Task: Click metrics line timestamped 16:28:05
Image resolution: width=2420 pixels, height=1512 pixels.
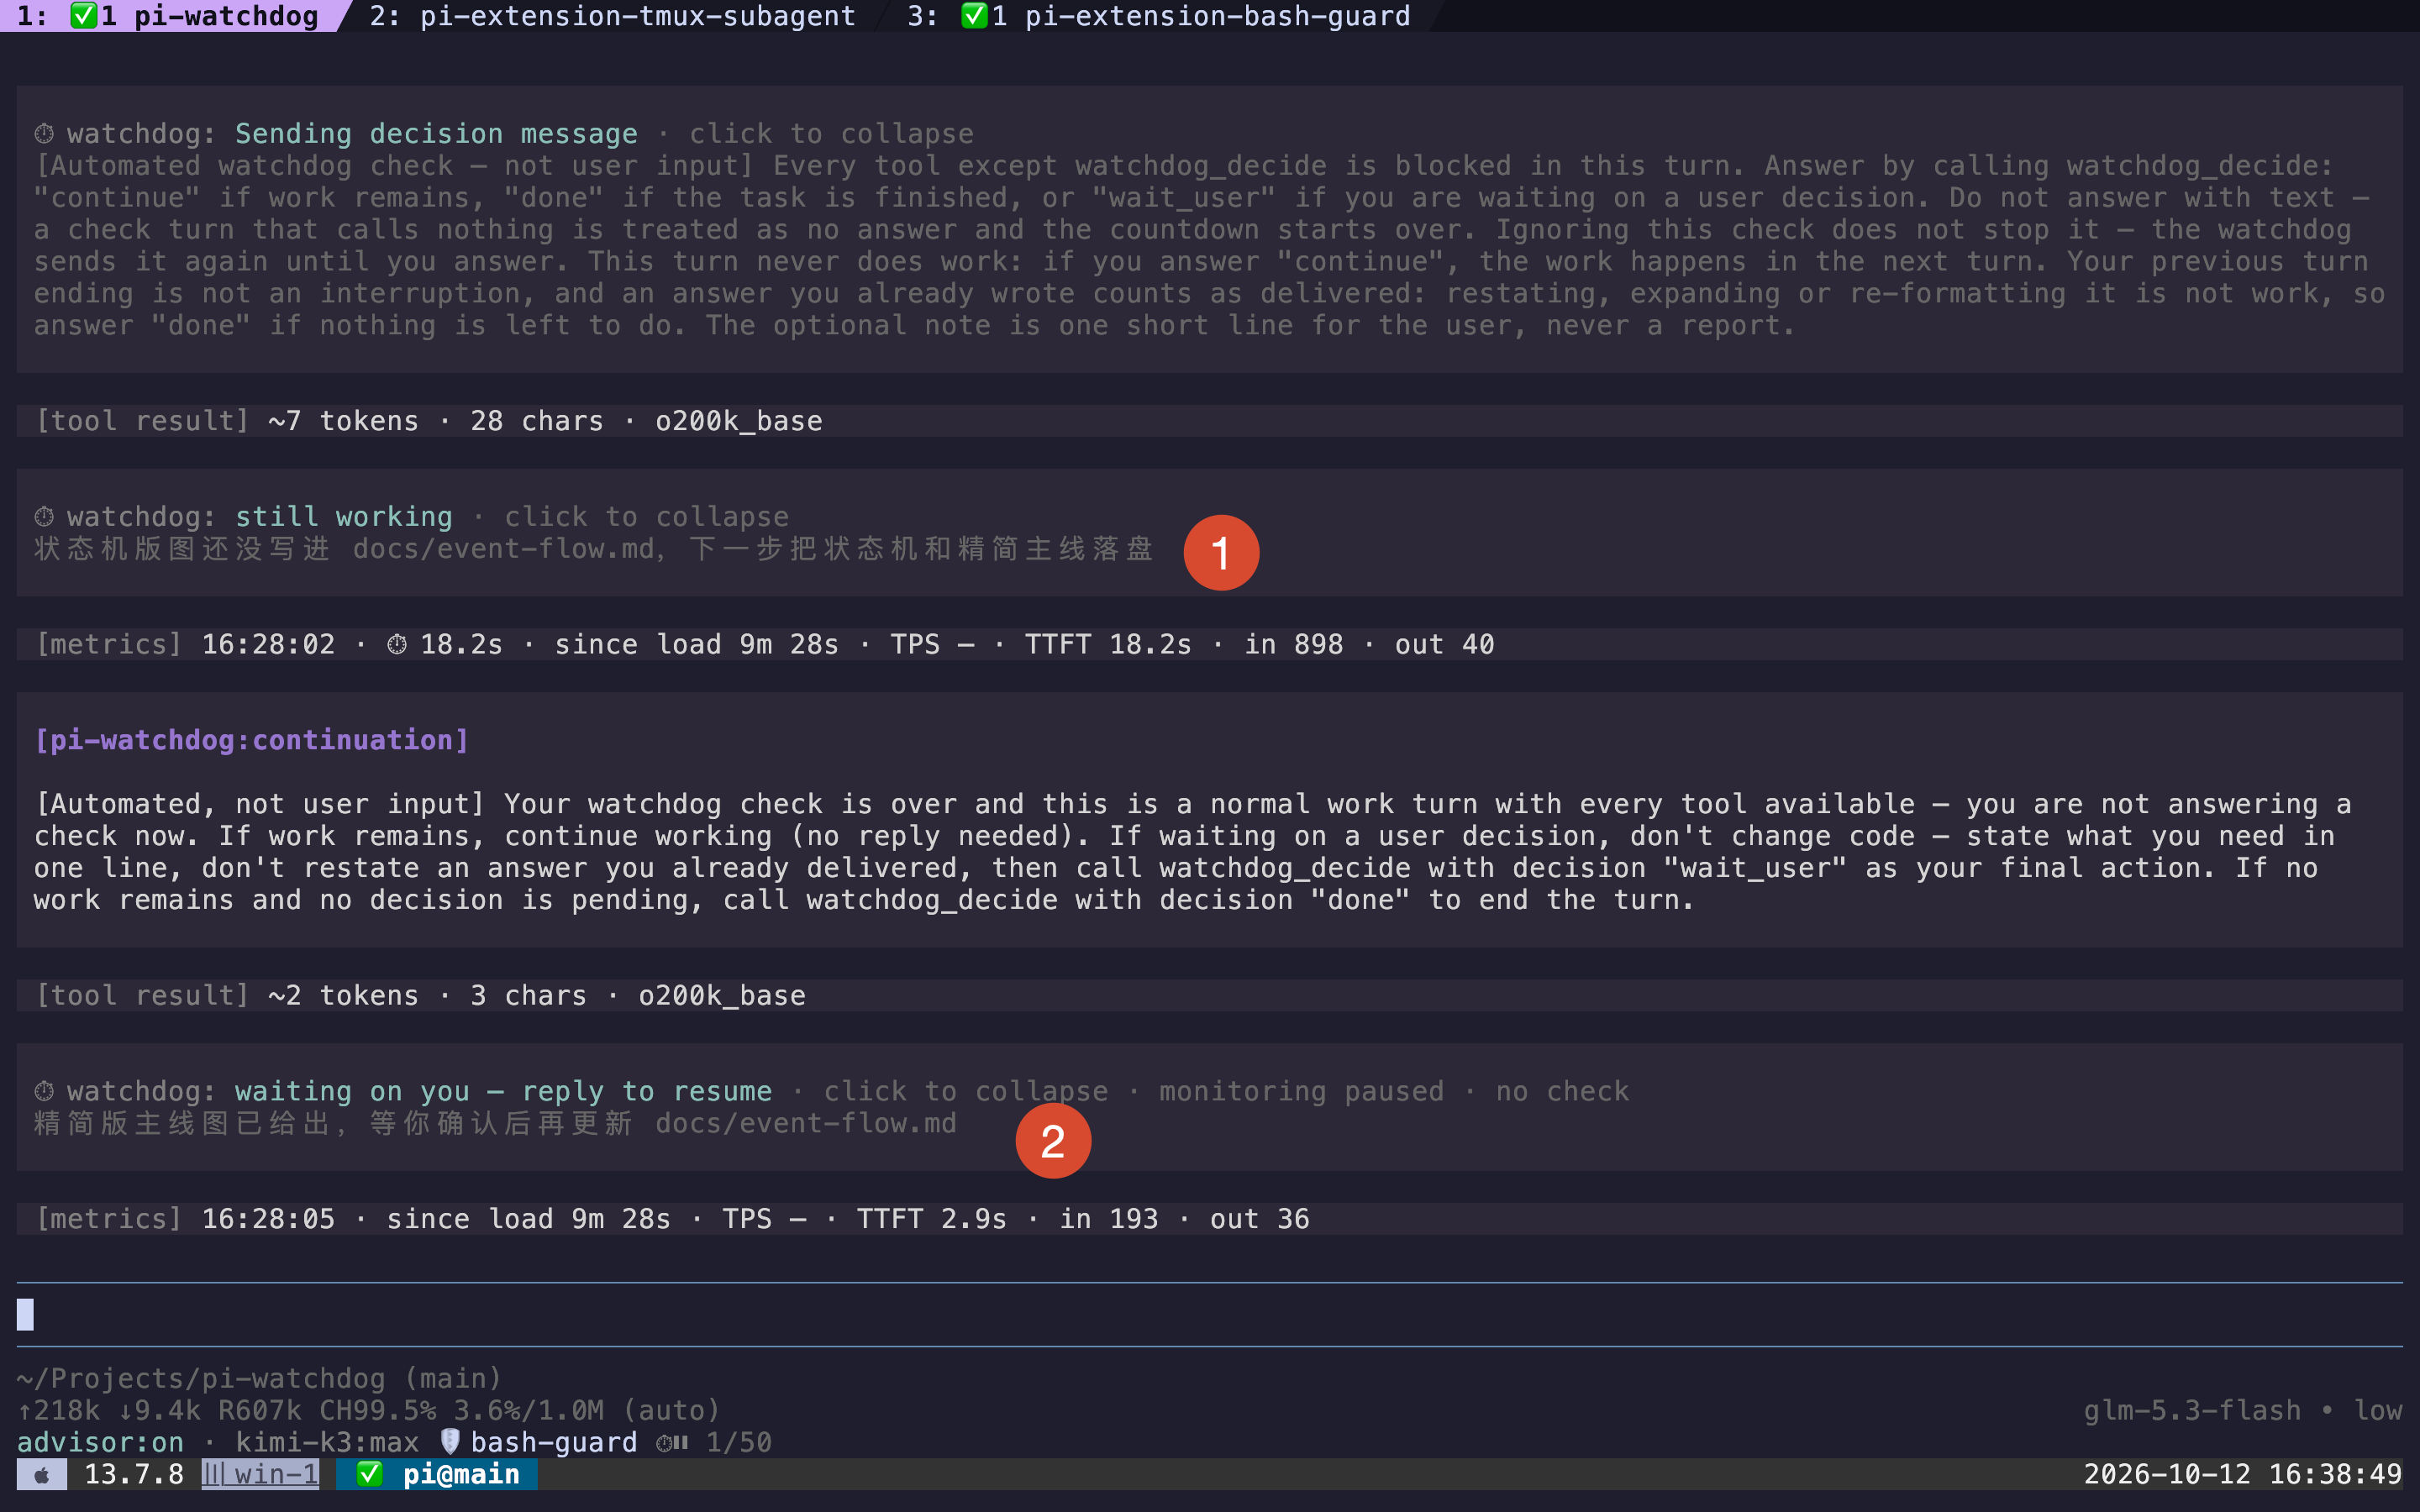Action: click(x=1209, y=1219)
